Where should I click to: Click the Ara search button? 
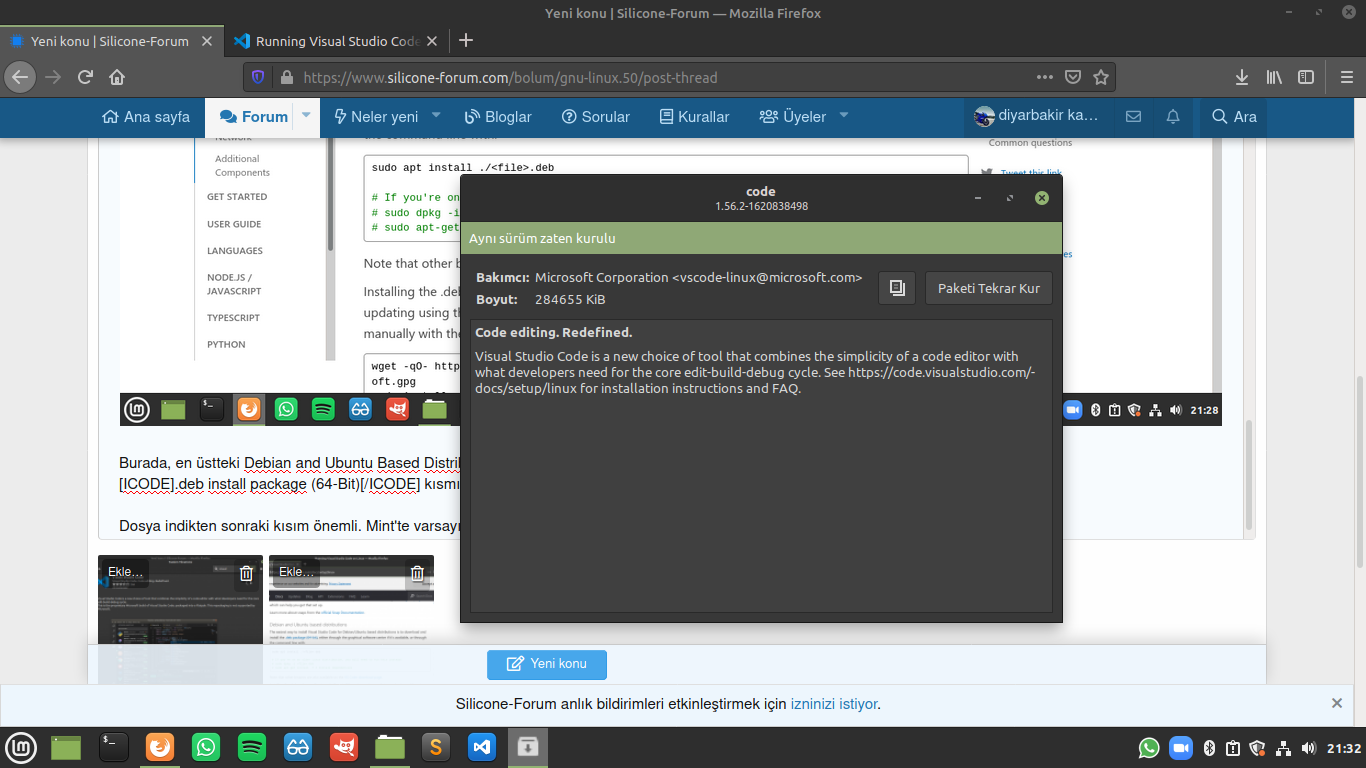click(x=1234, y=117)
